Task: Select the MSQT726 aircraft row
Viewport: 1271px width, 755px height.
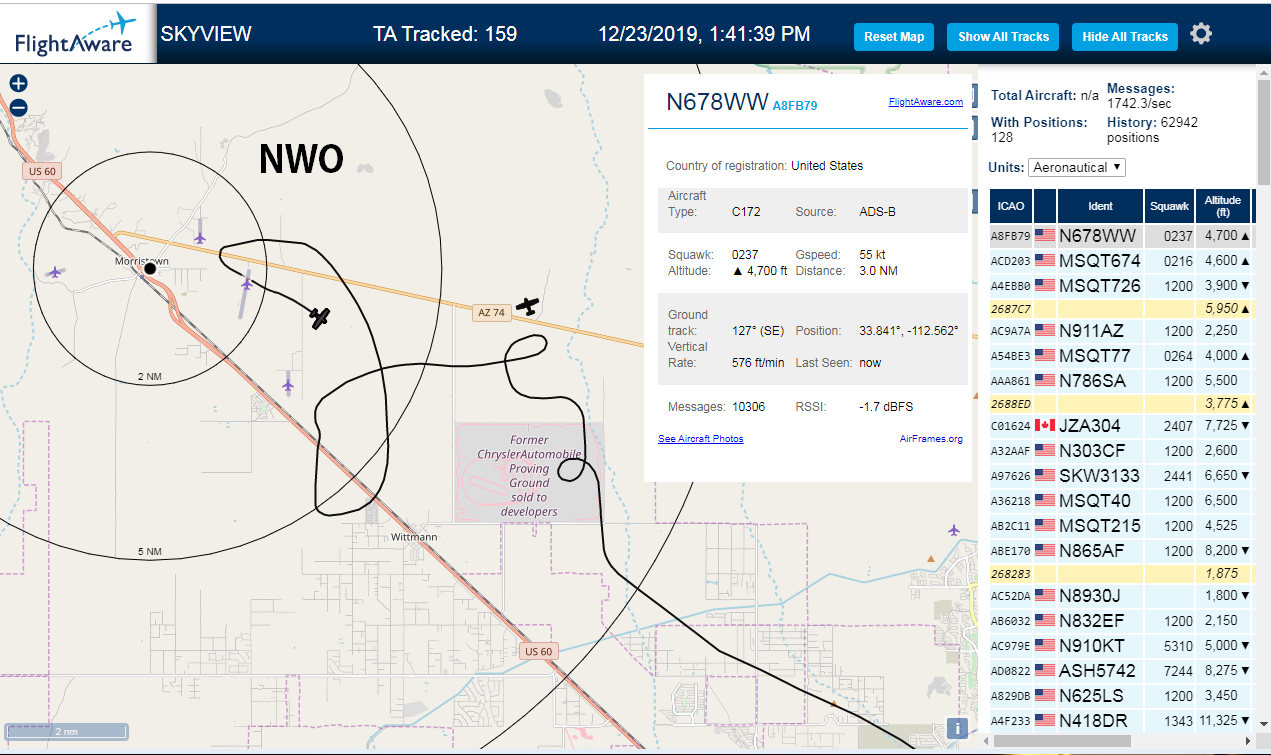Action: click(x=1120, y=285)
